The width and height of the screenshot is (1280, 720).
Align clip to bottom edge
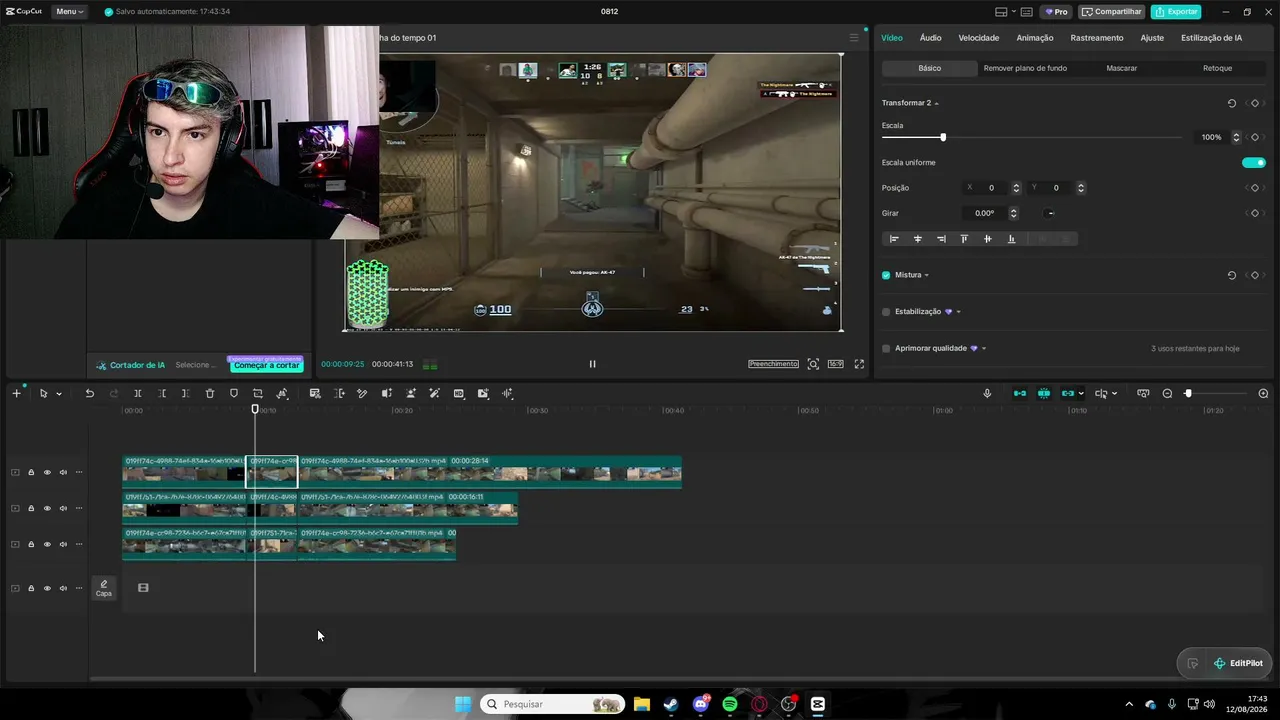tap(1011, 239)
